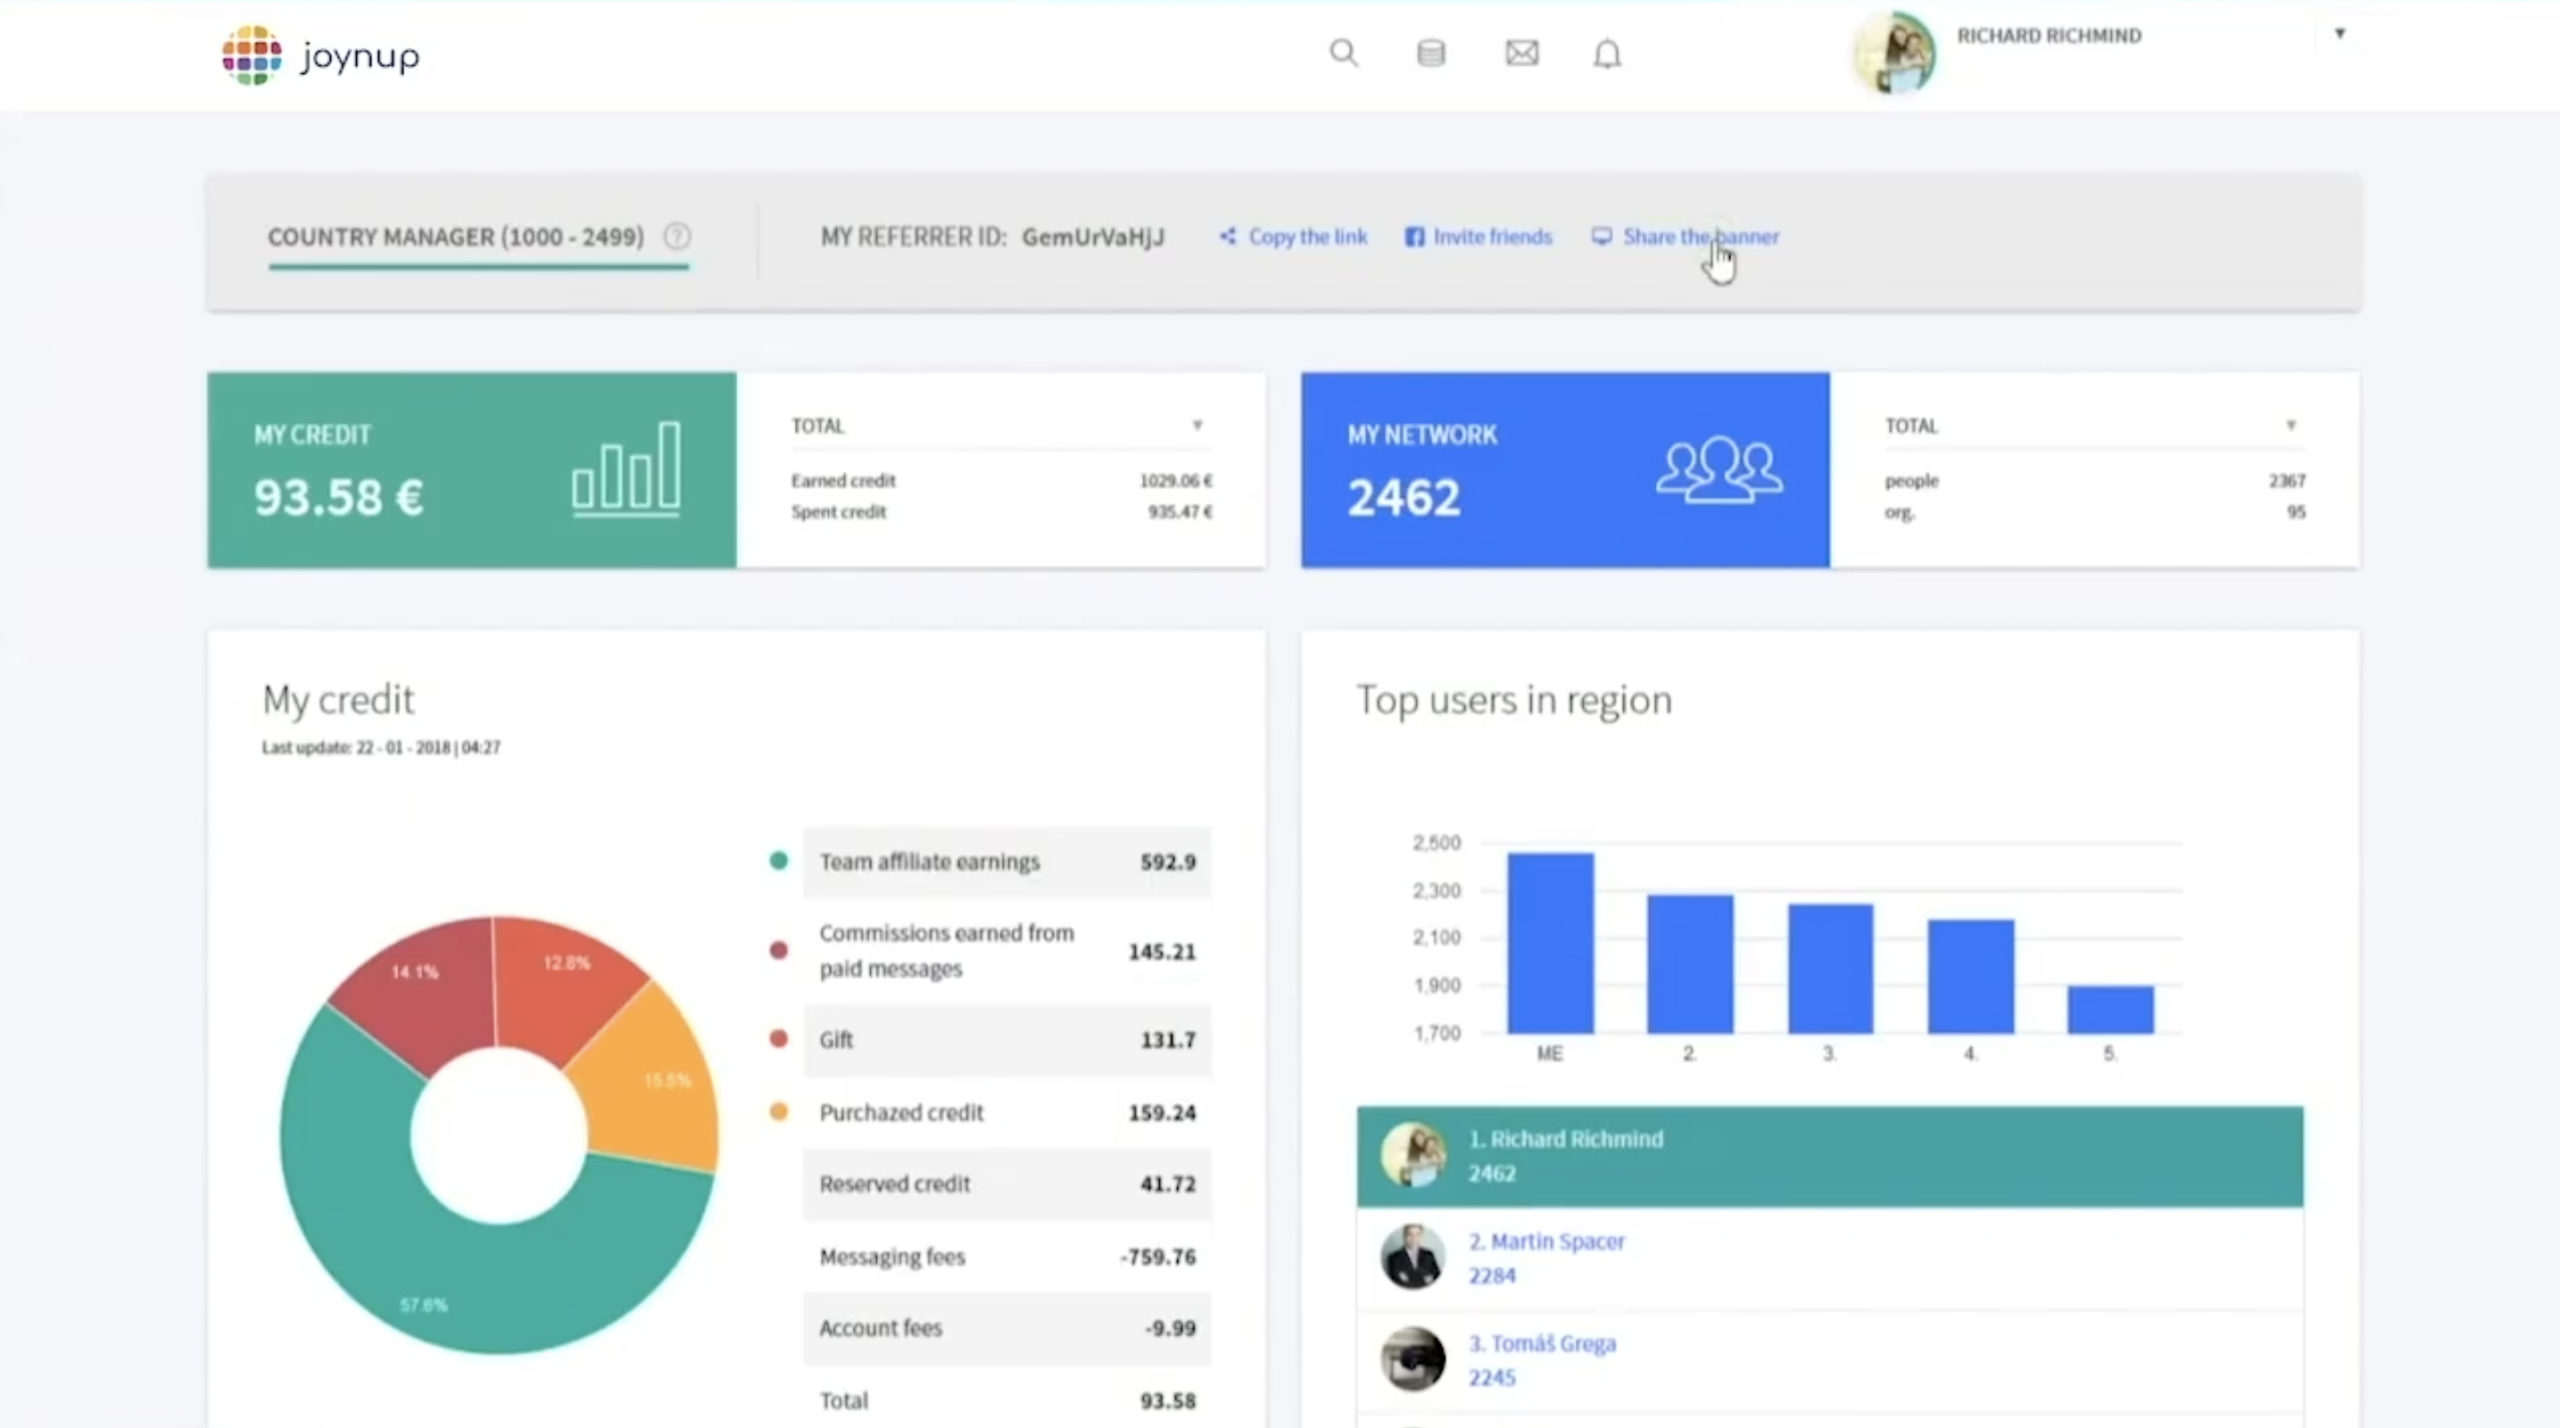Open the credits coins stack icon
2560x1428 pixels.
(1431, 53)
